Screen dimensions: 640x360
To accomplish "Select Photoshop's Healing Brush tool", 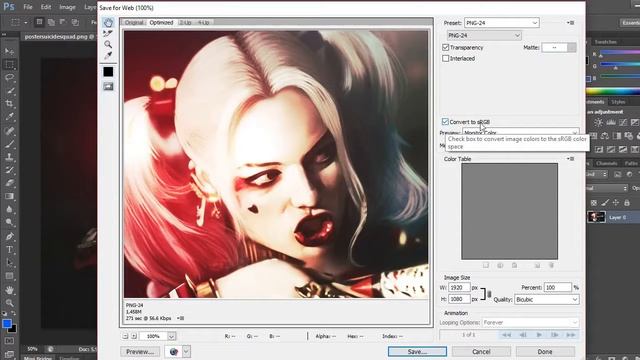I will [9, 131].
